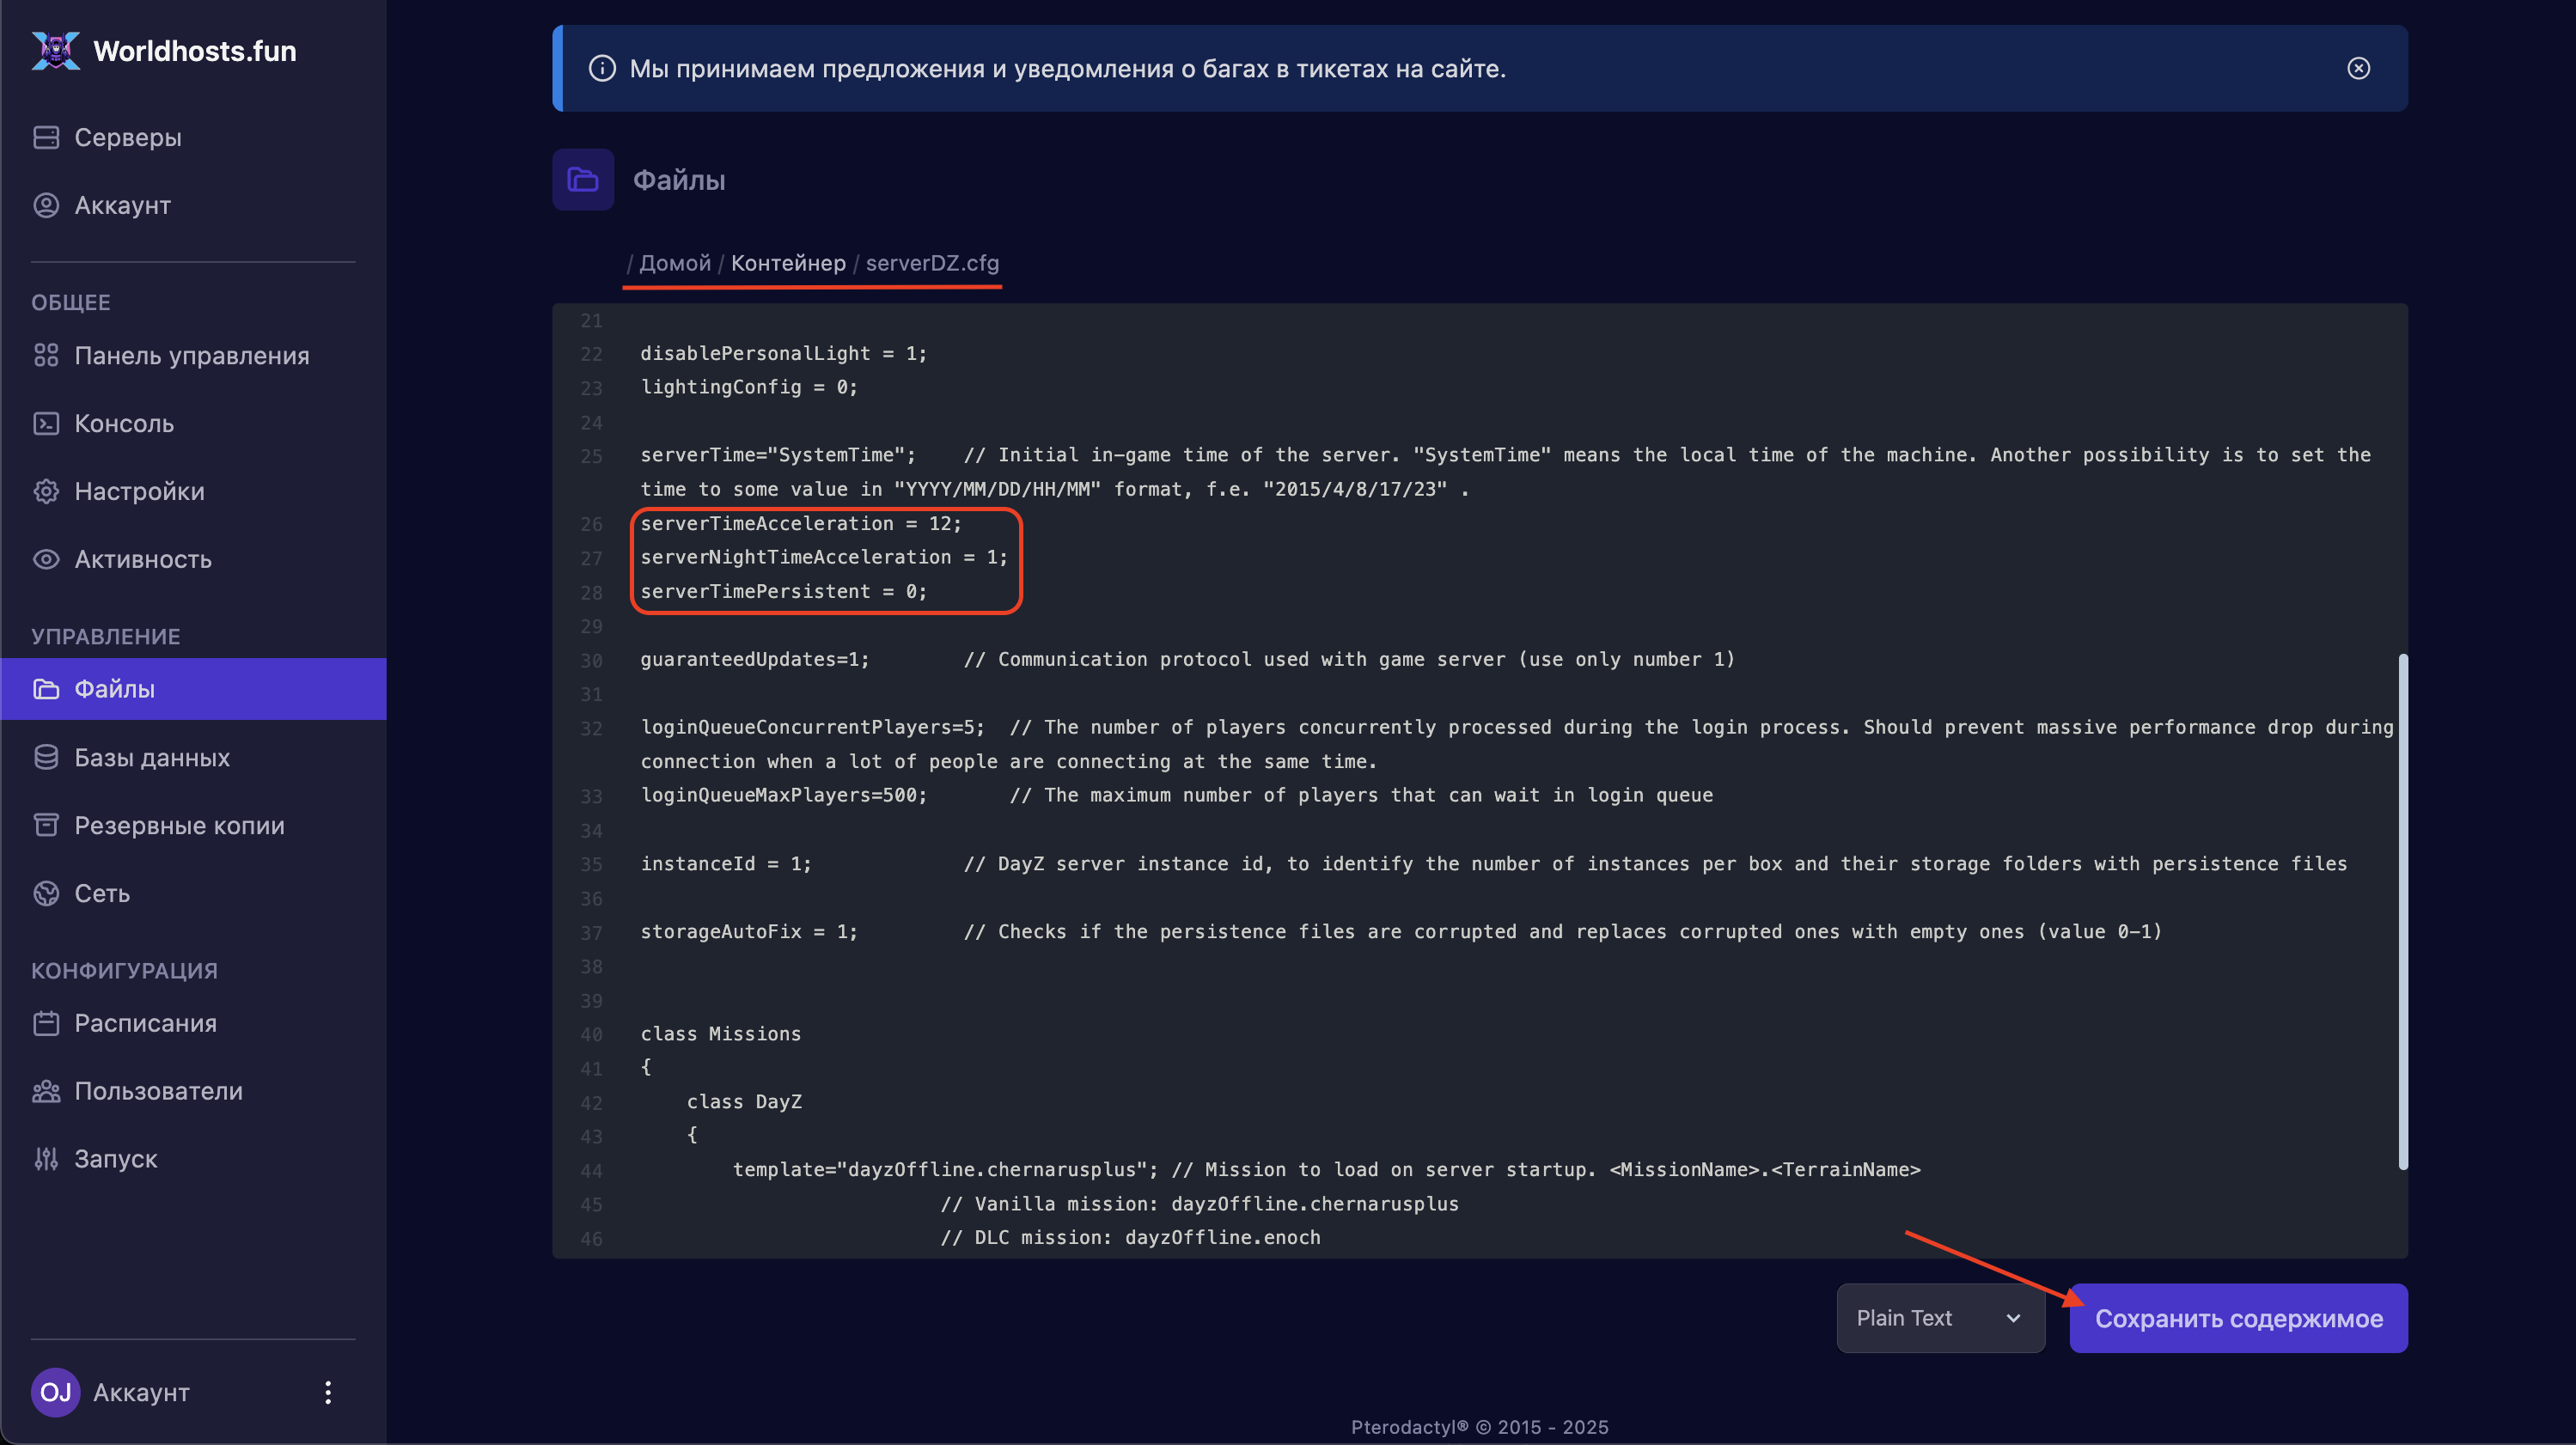Open the Файлы sidebar section
Screen dimensions: 2576x1445
coord(114,689)
